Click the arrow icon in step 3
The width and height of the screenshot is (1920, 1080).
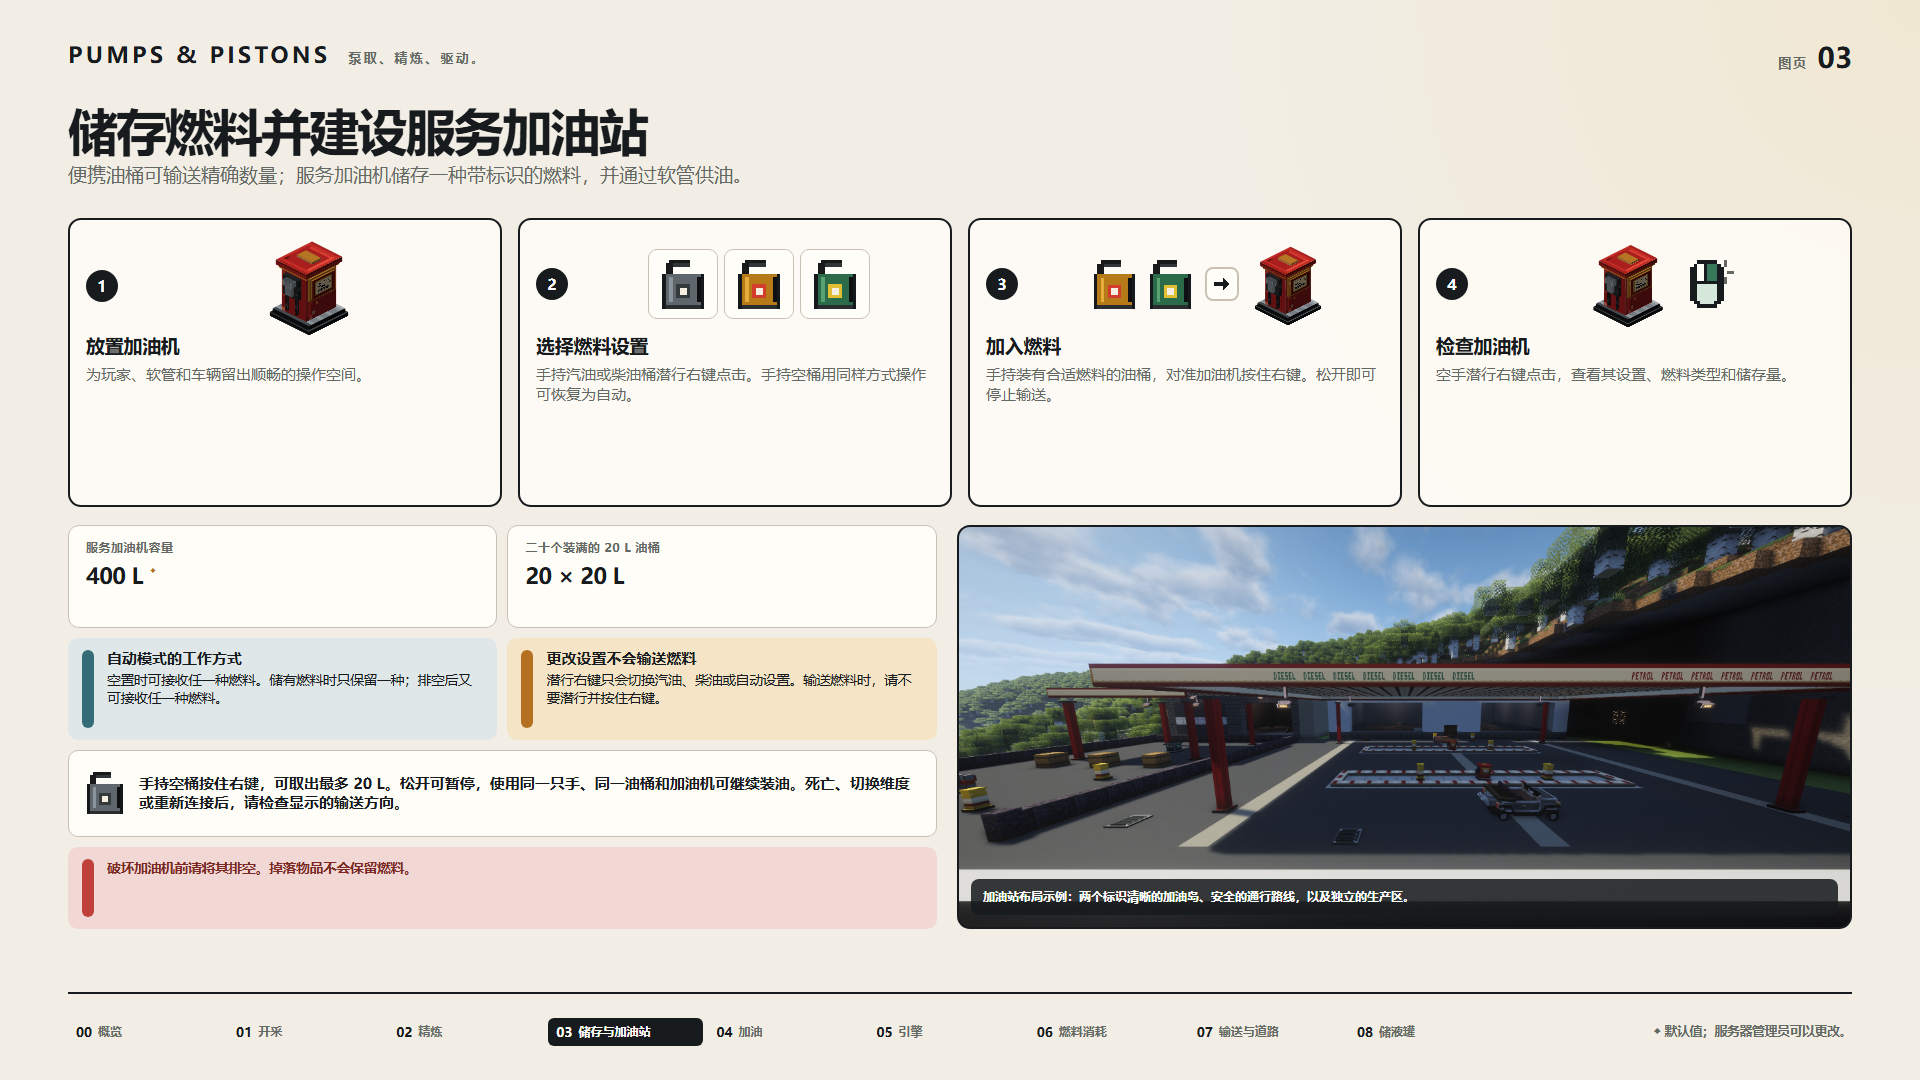click(x=1222, y=284)
